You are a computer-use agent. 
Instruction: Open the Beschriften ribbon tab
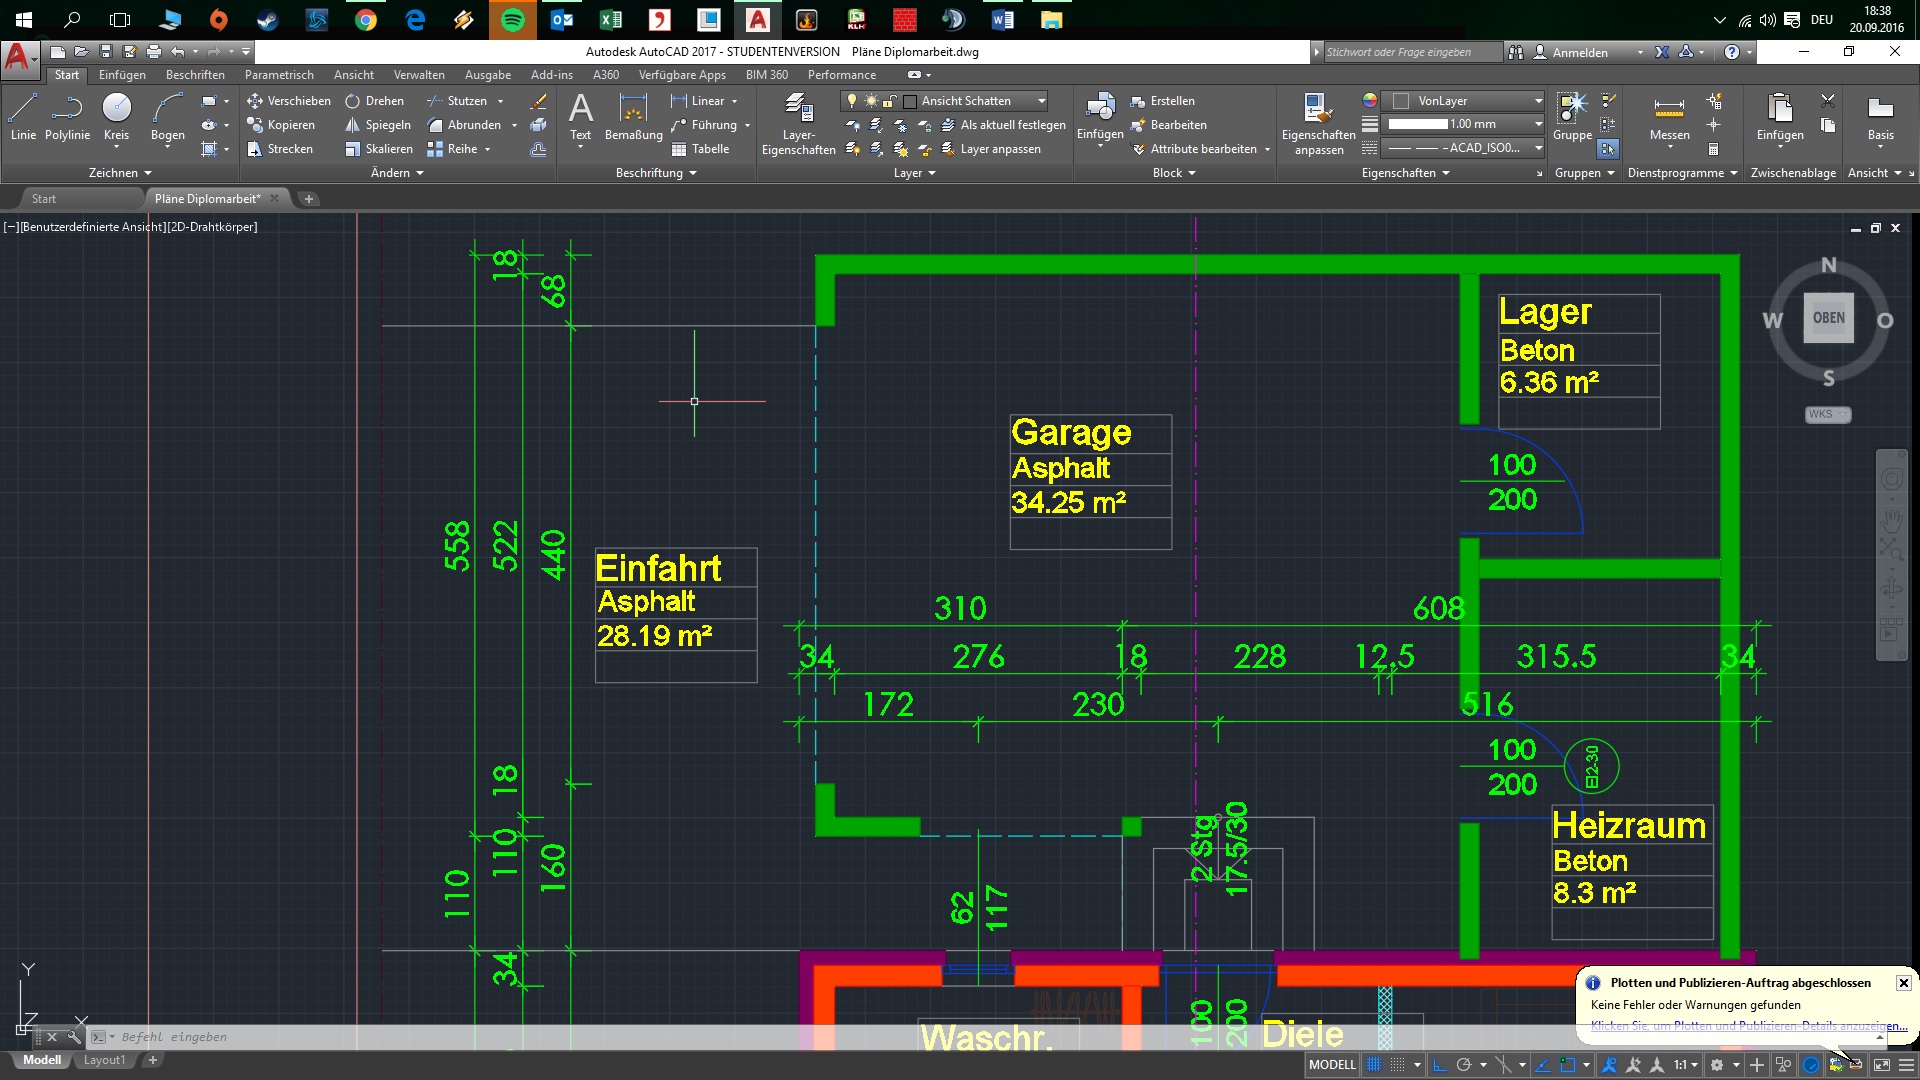(x=195, y=75)
